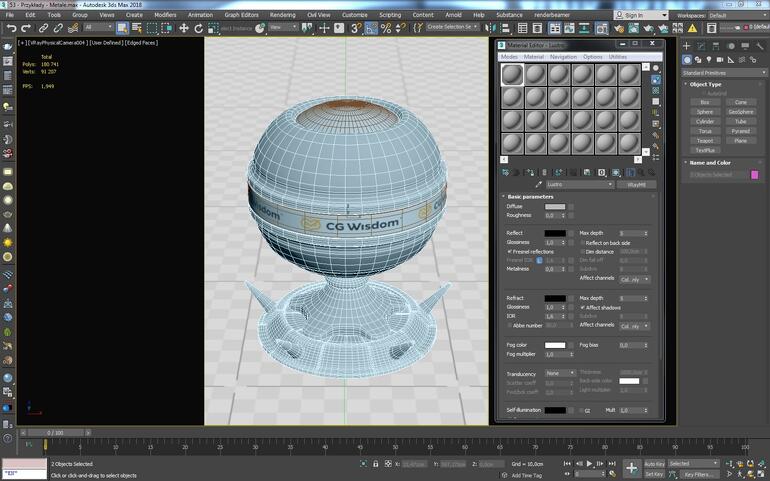770x481 pixels.
Task: Open the Graph Editors menu
Action: tap(242, 15)
